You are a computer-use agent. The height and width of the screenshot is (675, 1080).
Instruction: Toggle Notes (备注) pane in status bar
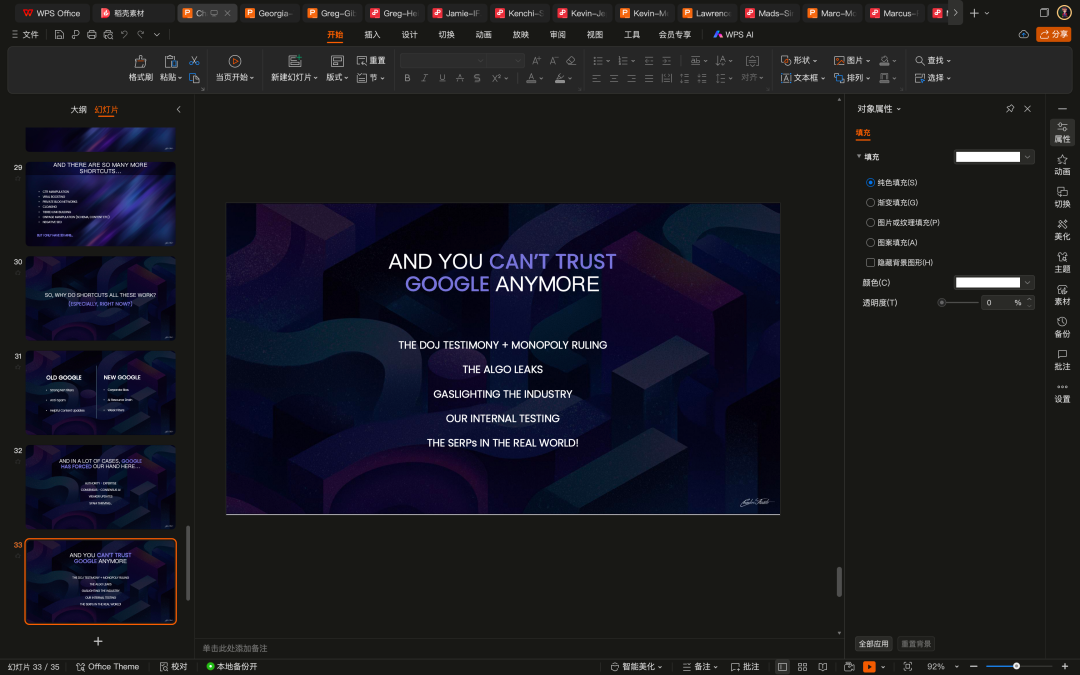(700, 667)
